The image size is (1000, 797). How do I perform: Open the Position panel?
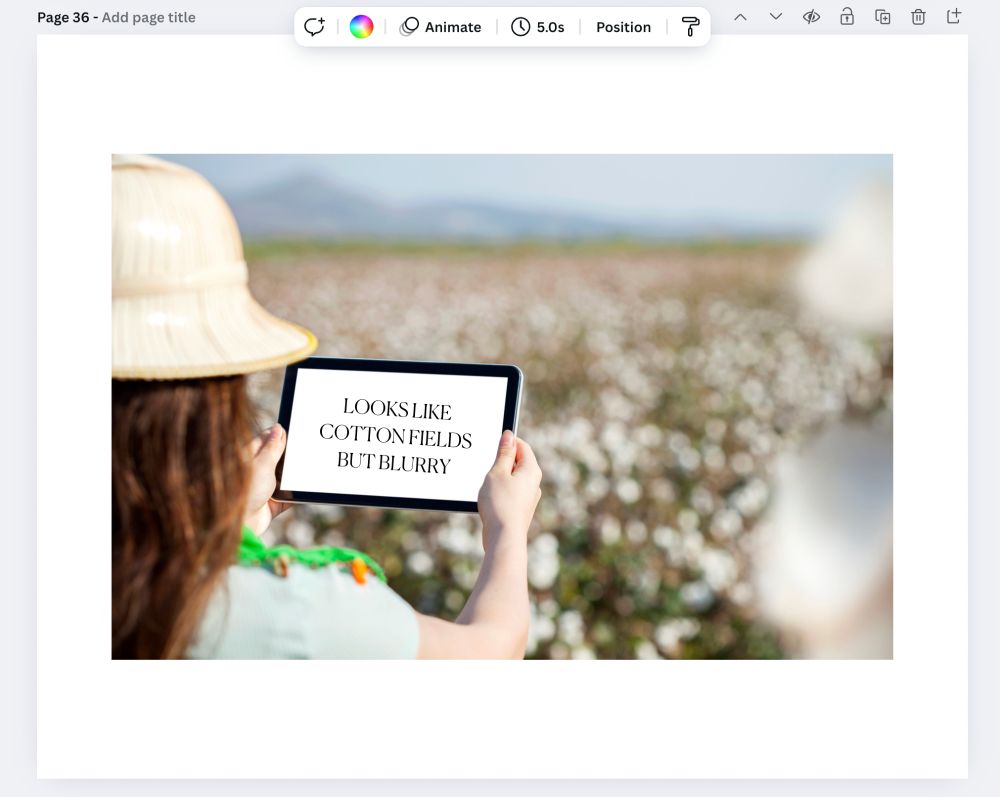(623, 27)
